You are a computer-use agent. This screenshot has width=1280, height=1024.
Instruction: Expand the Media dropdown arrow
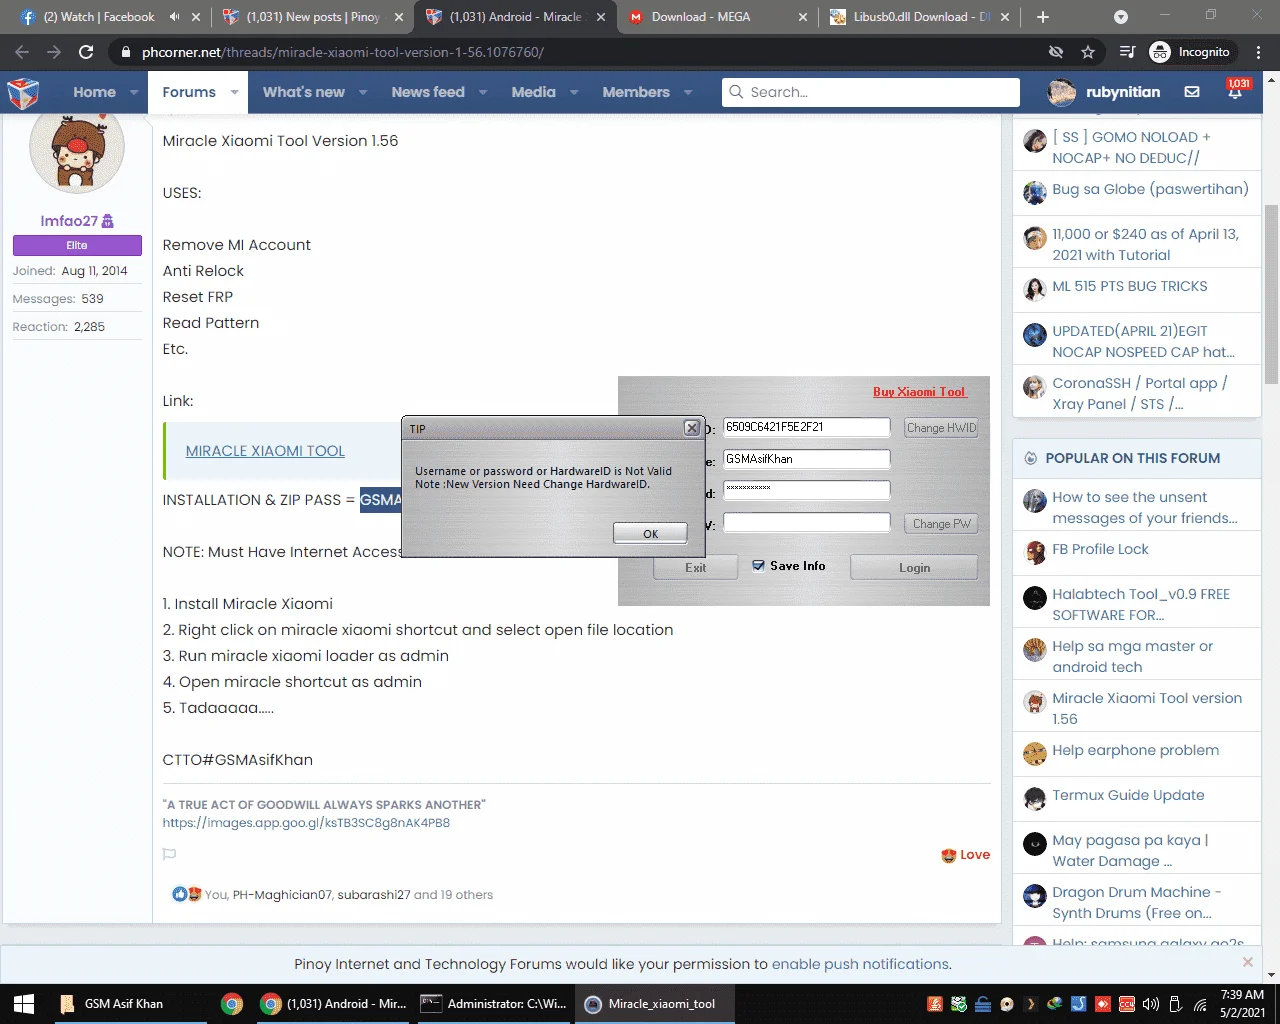(574, 92)
